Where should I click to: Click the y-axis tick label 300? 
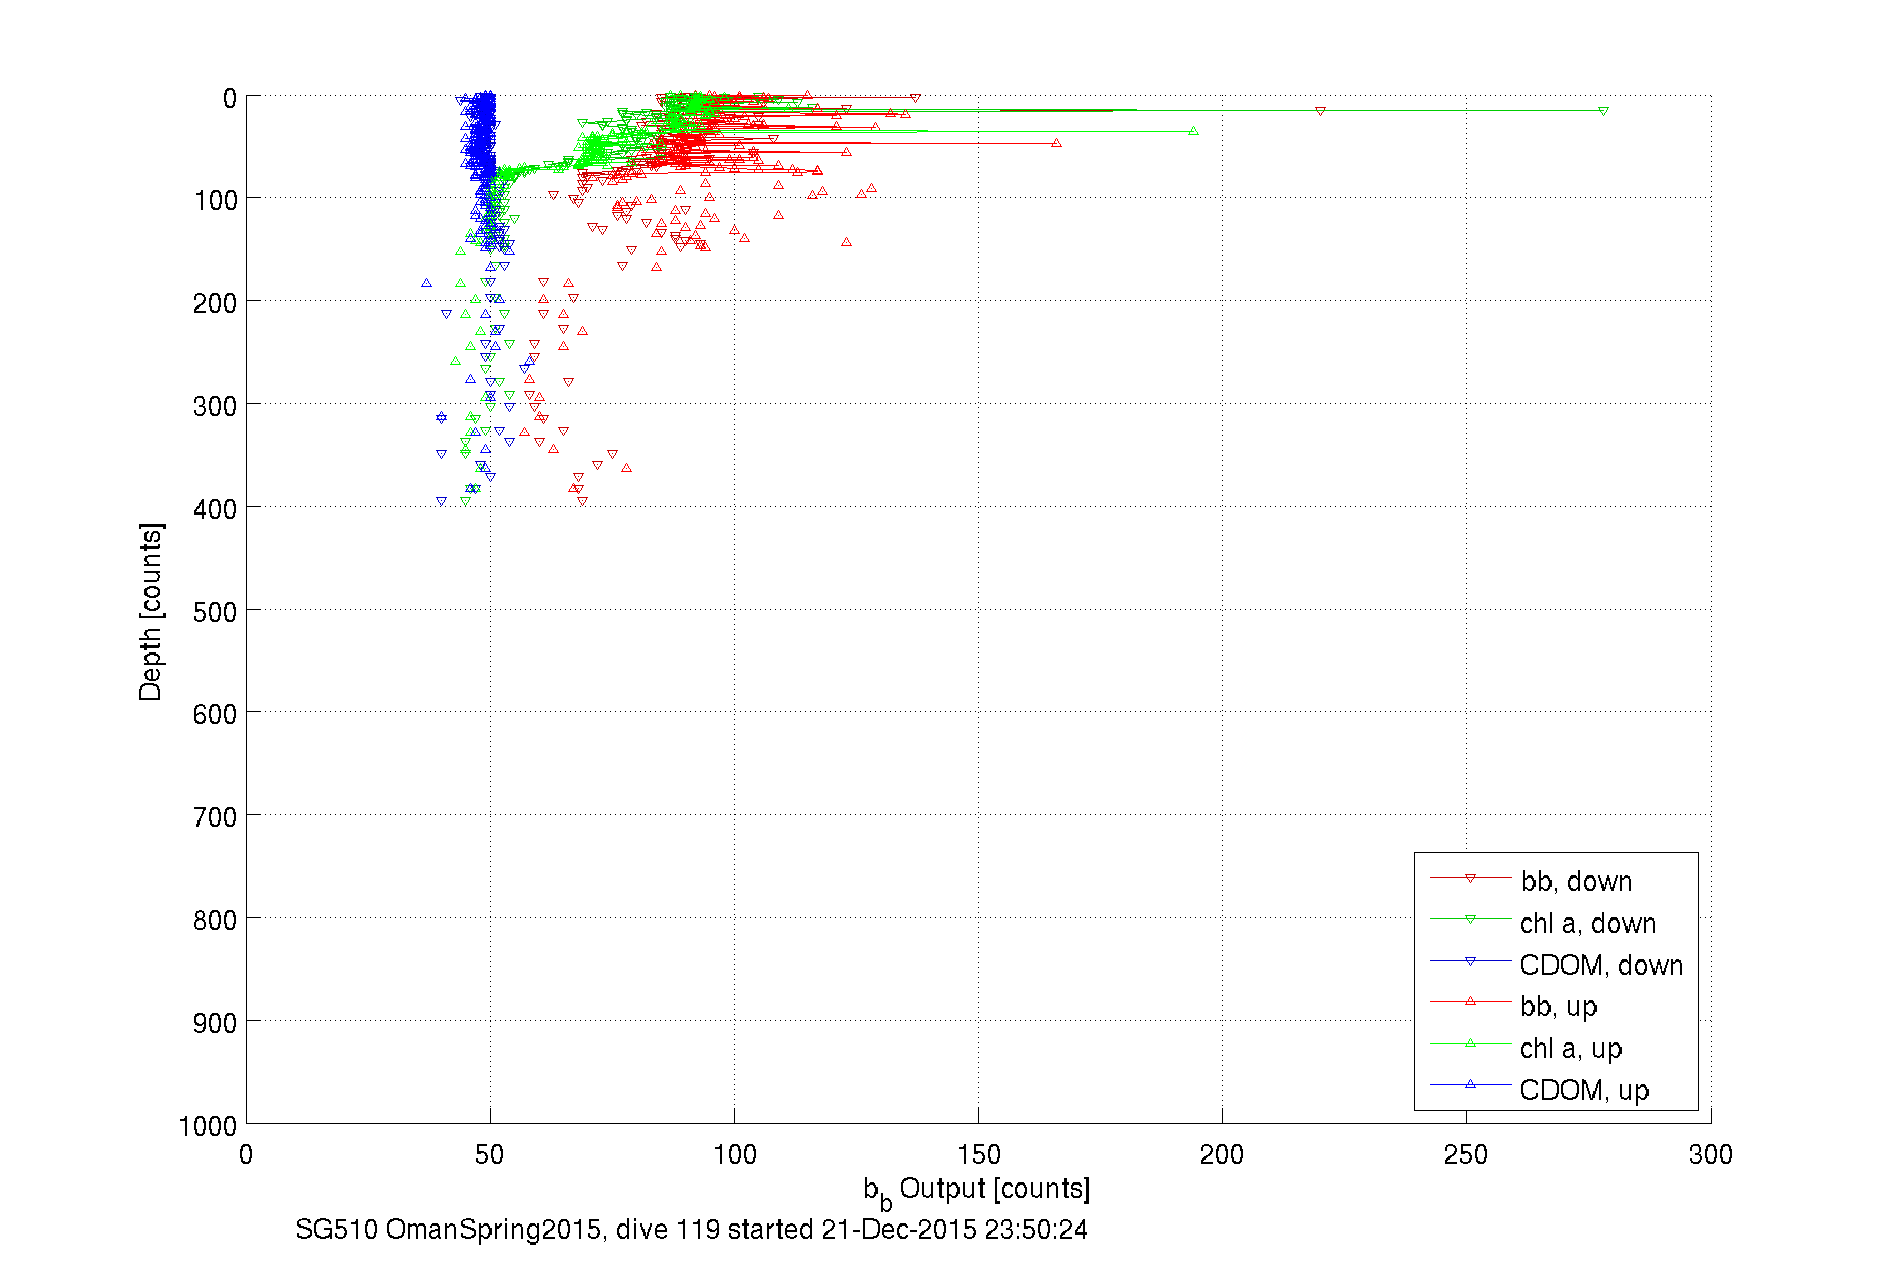215,406
